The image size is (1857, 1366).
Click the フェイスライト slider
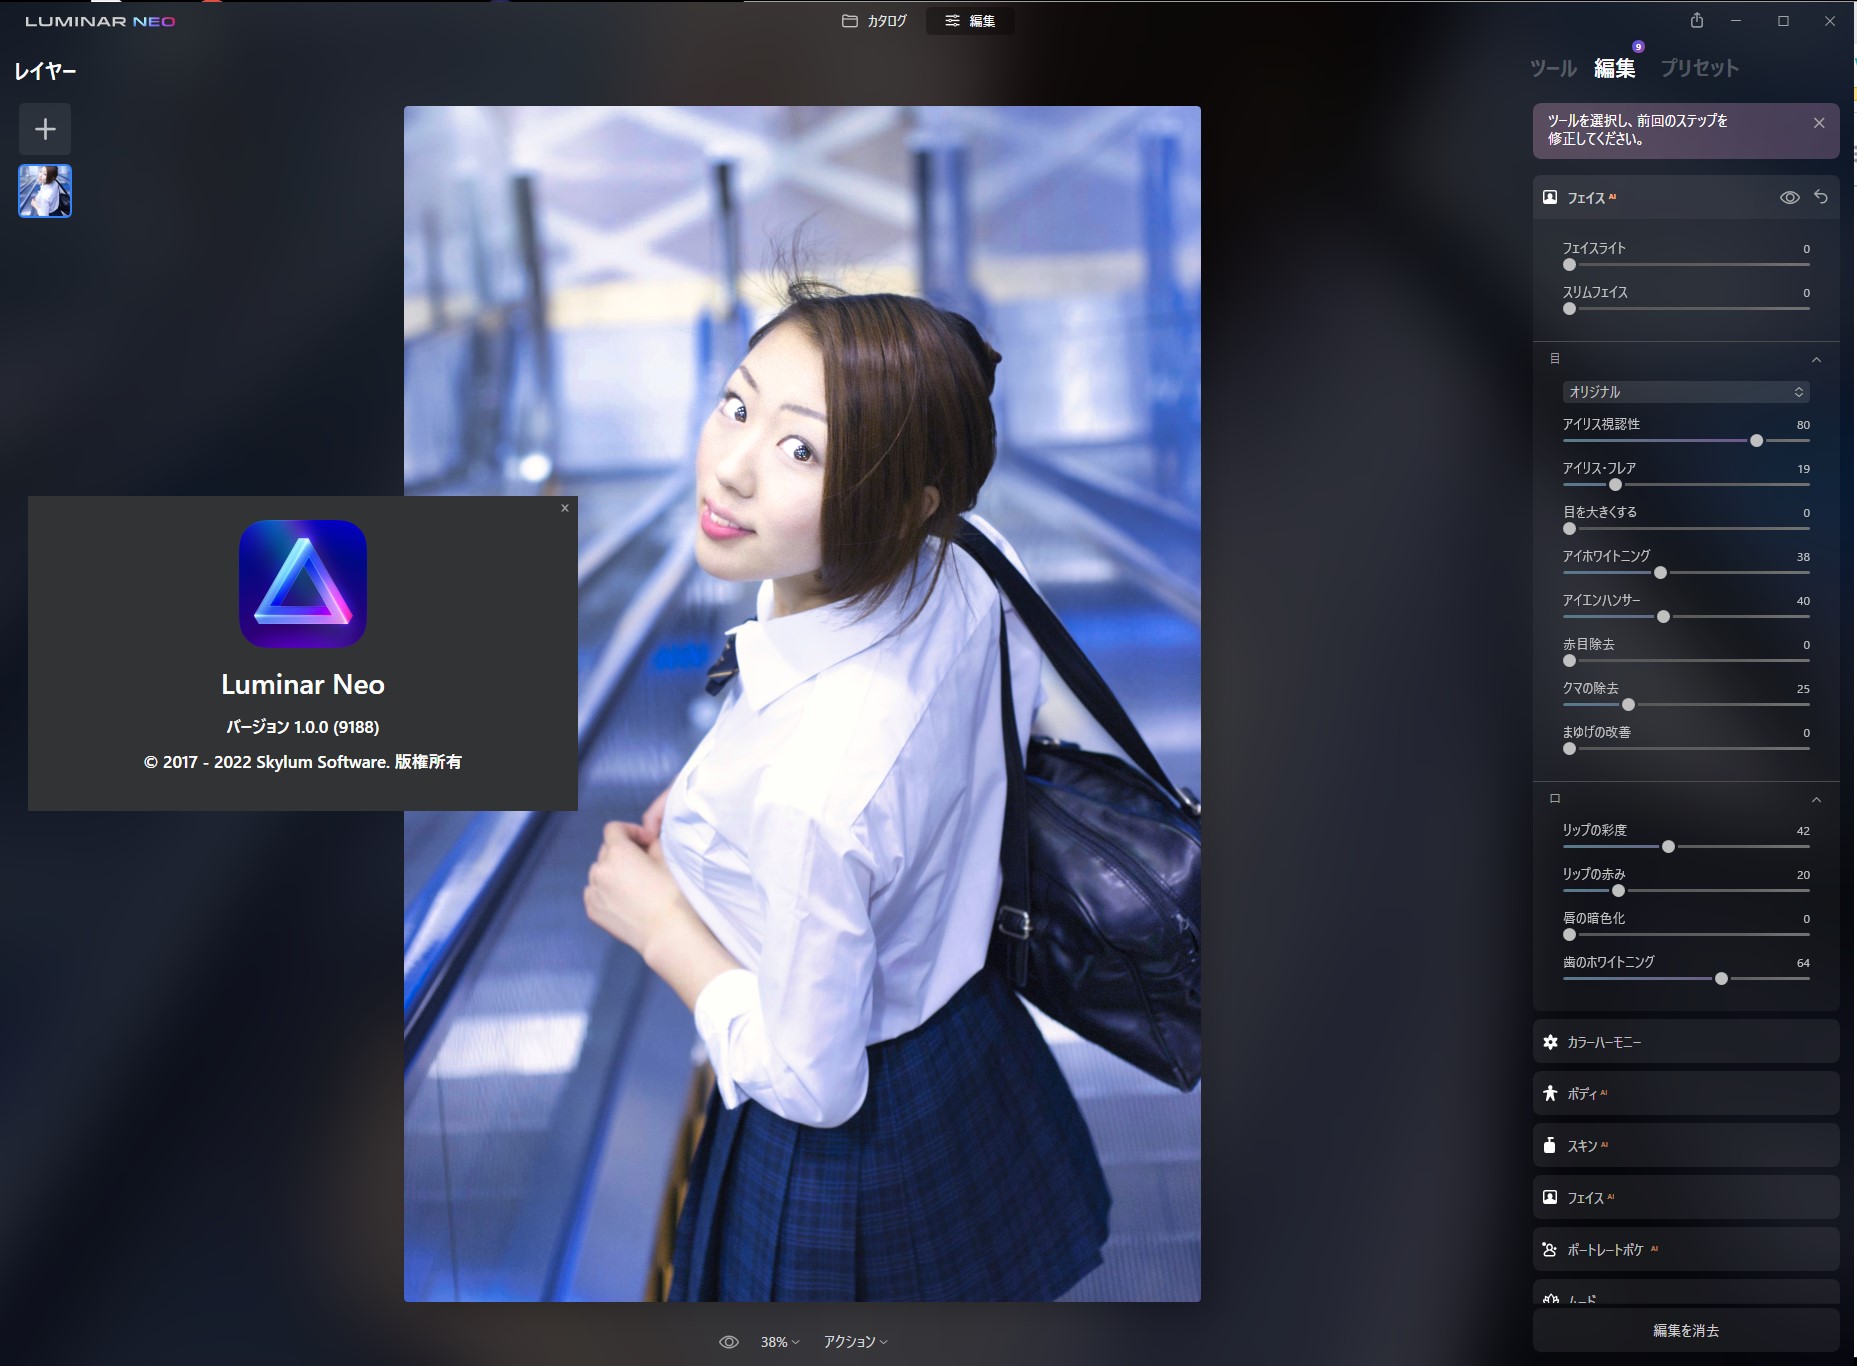pyautogui.click(x=1686, y=265)
